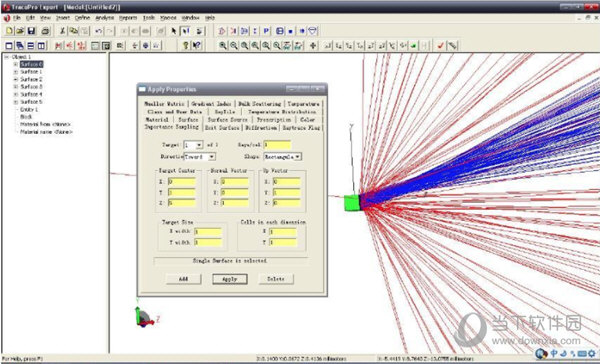Viewport: 600px width, 364px height.
Task: Switch to the Color tab
Action: (307, 119)
